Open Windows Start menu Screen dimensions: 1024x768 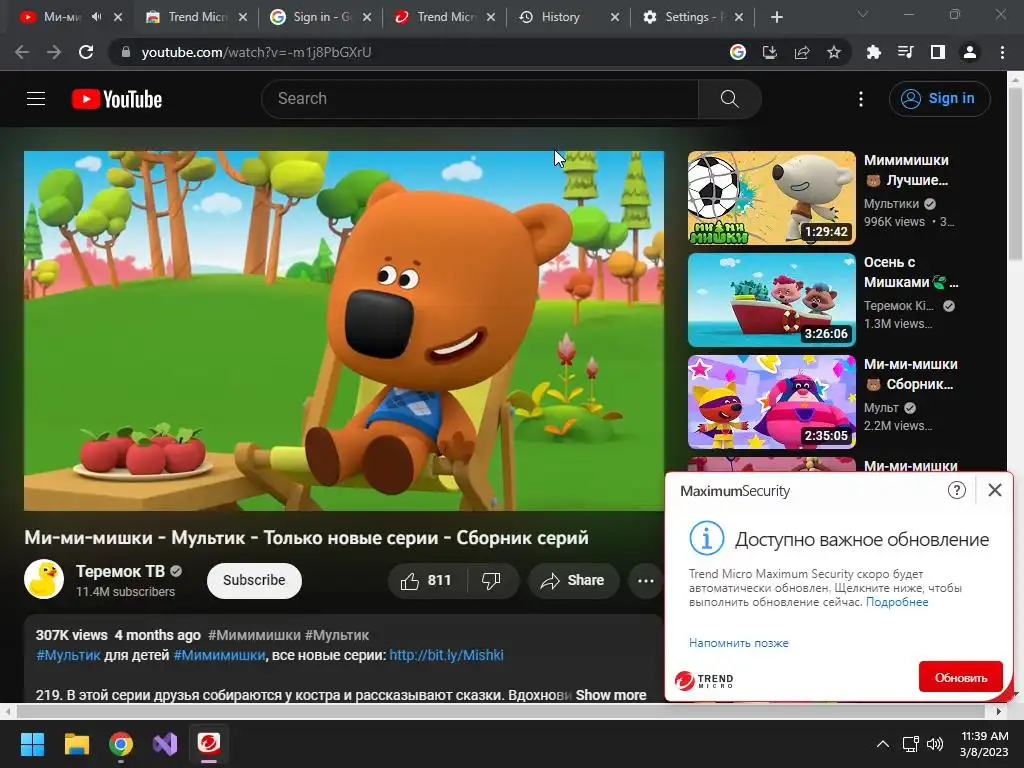[32, 744]
